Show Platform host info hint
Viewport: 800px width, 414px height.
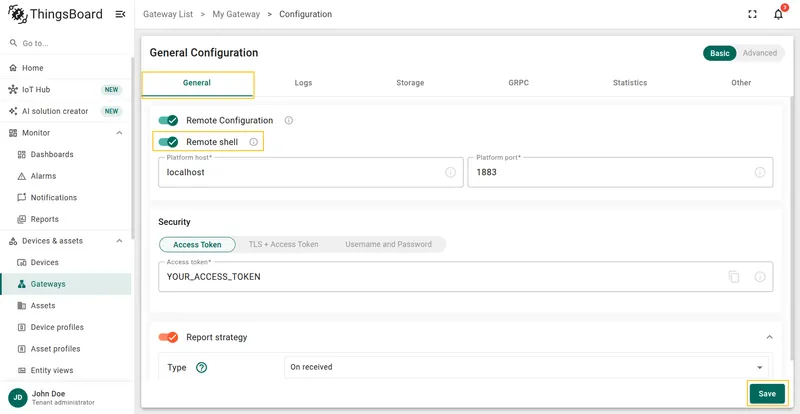pyautogui.click(x=451, y=173)
